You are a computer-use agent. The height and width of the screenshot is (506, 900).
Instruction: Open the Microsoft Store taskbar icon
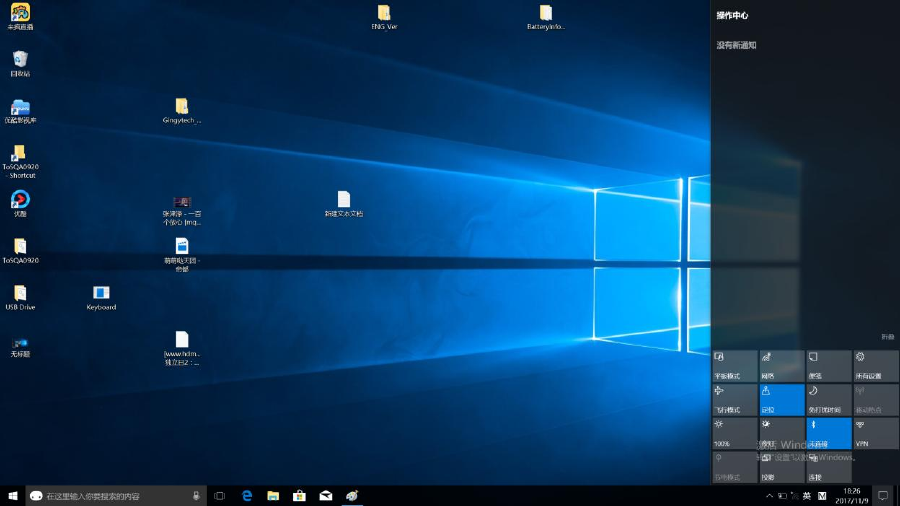[299, 495]
